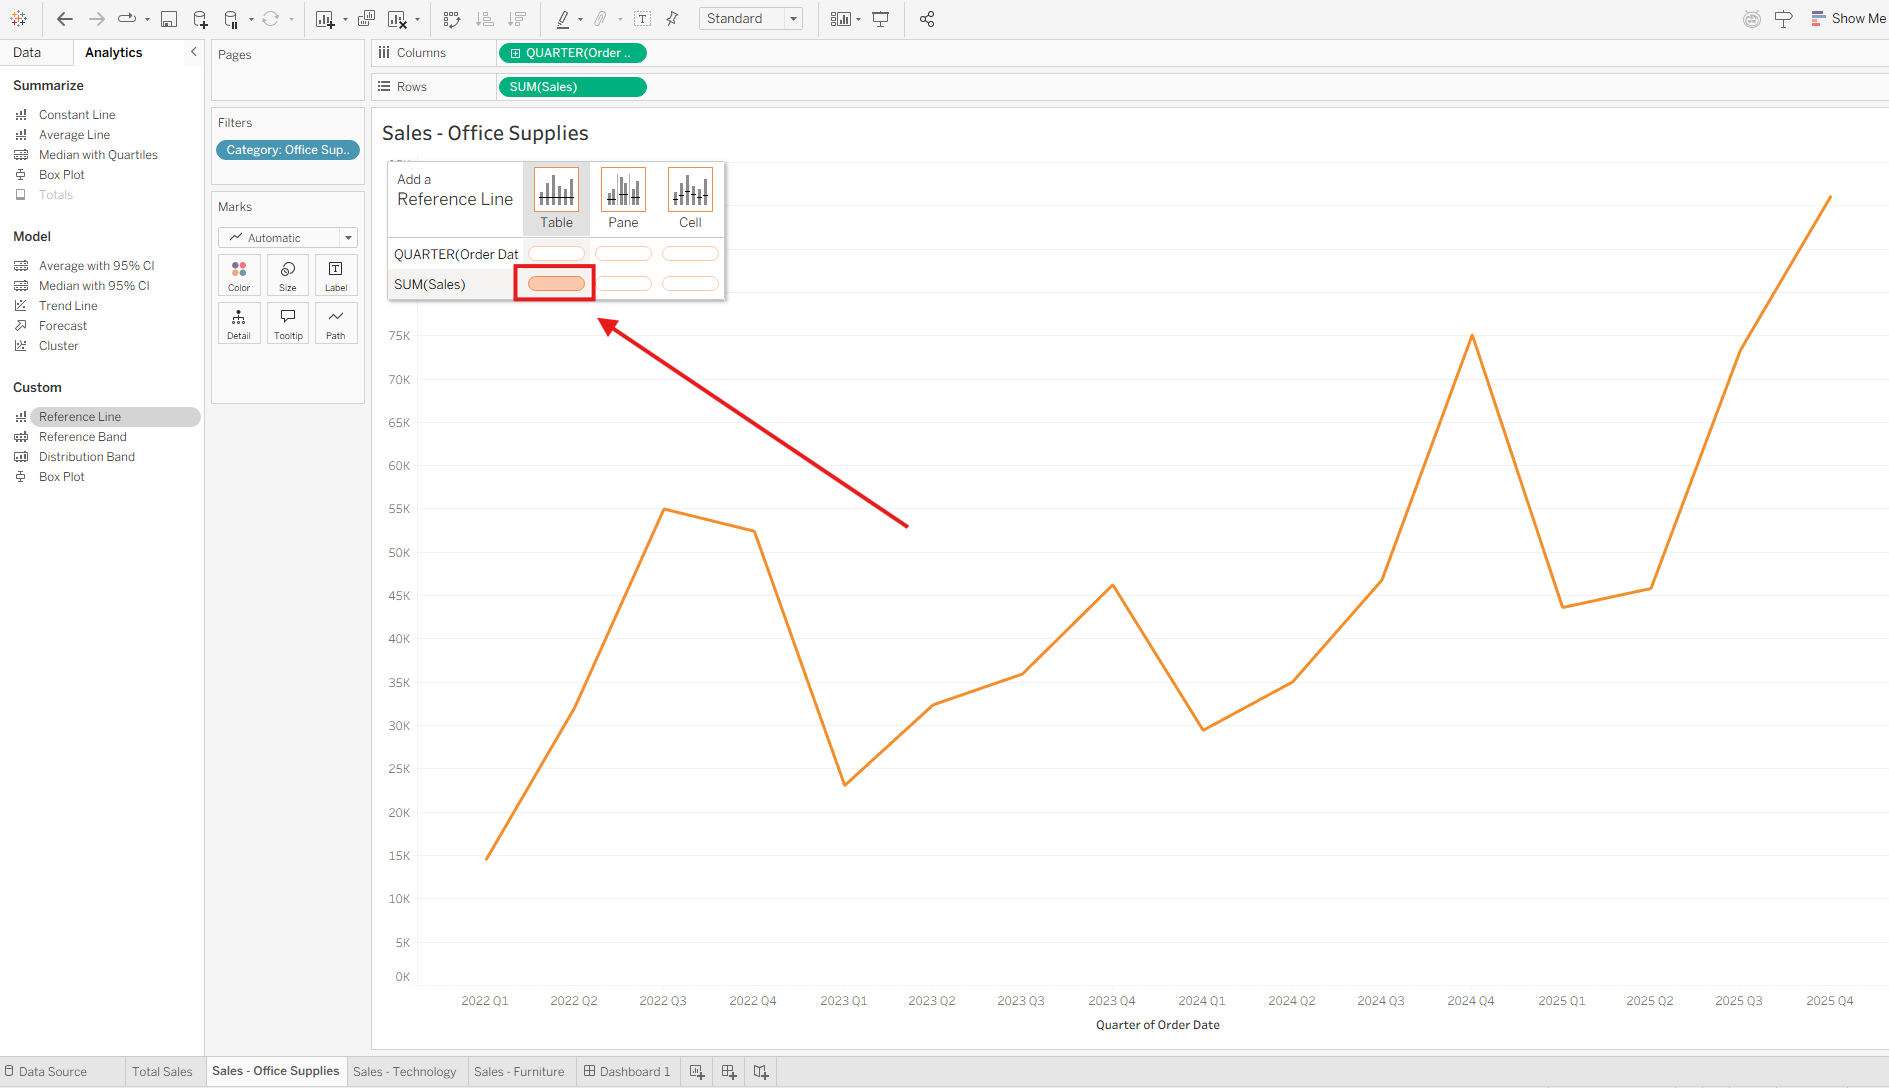Click the New Worksheet toolbar icon
The width and height of the screenshot is (1889, 1088).
(x=325, y=19)
